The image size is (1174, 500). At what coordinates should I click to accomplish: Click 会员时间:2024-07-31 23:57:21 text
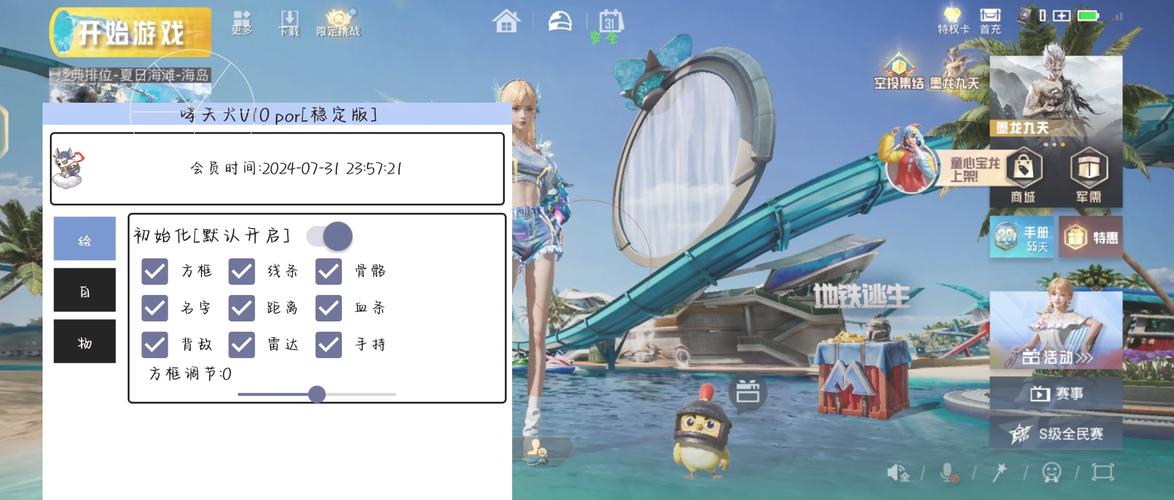pos(296,168)
